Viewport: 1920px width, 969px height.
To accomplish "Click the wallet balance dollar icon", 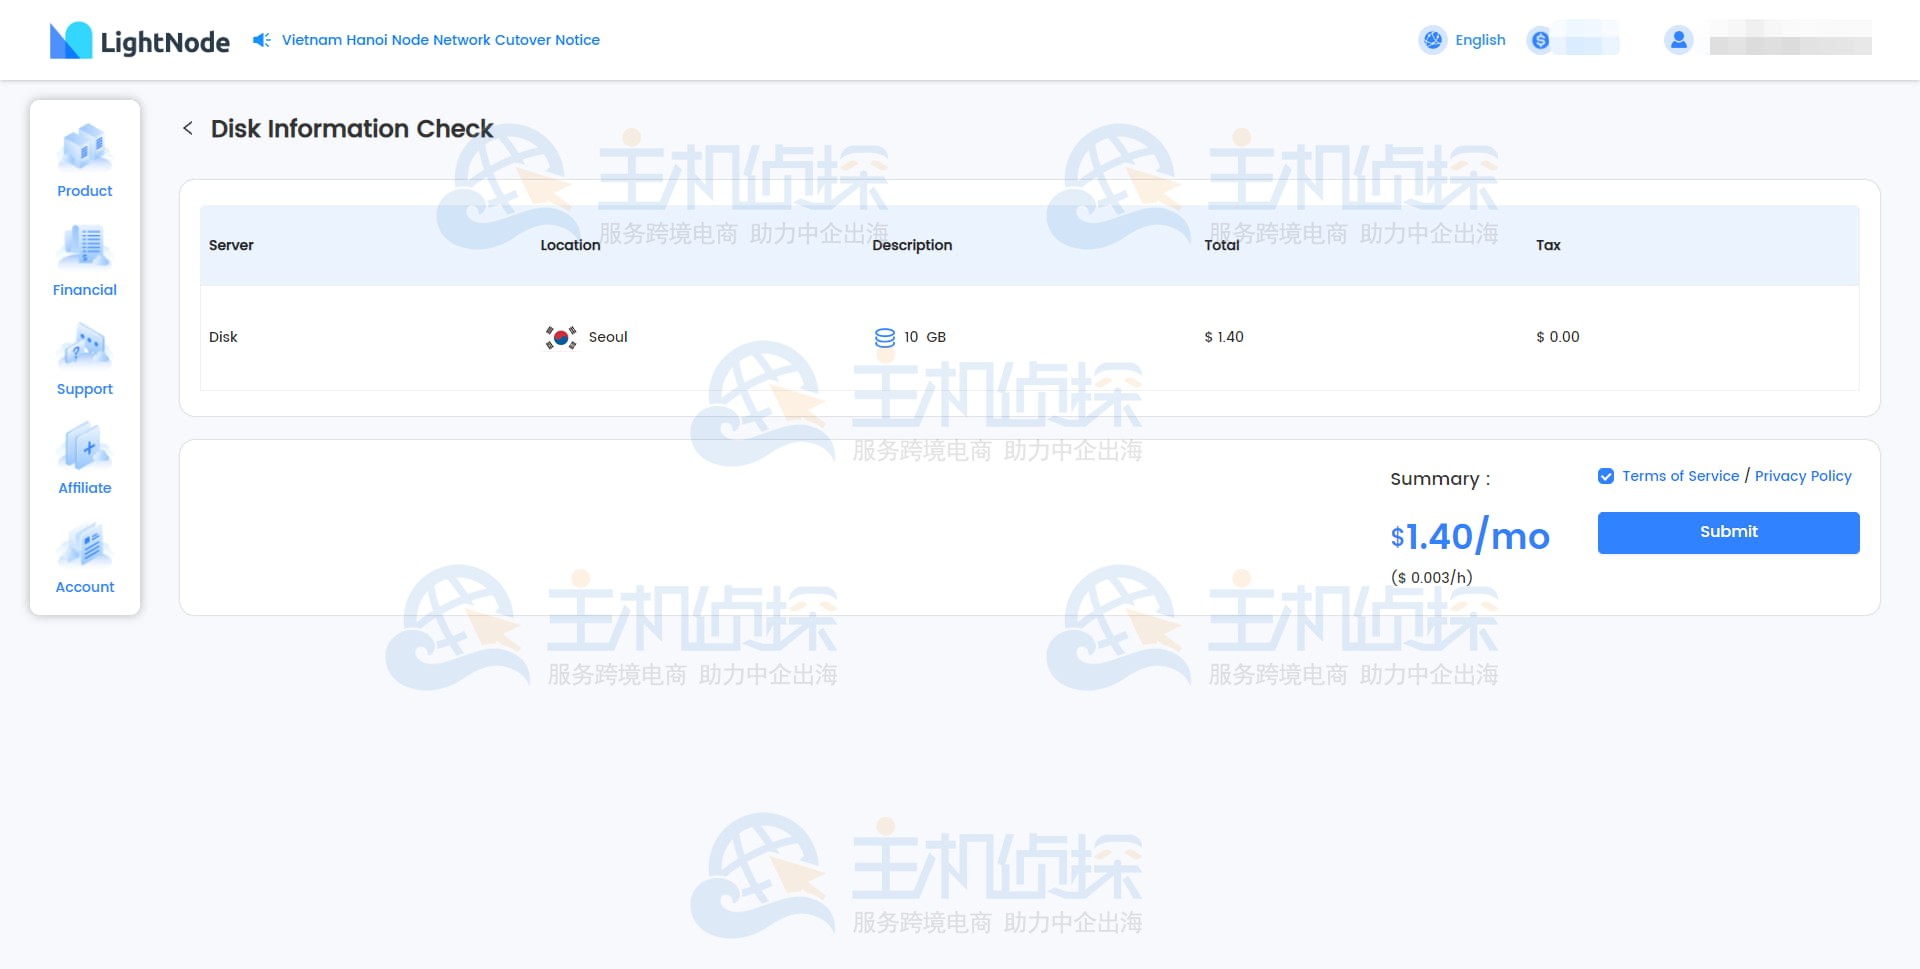I will (1541, 40).
